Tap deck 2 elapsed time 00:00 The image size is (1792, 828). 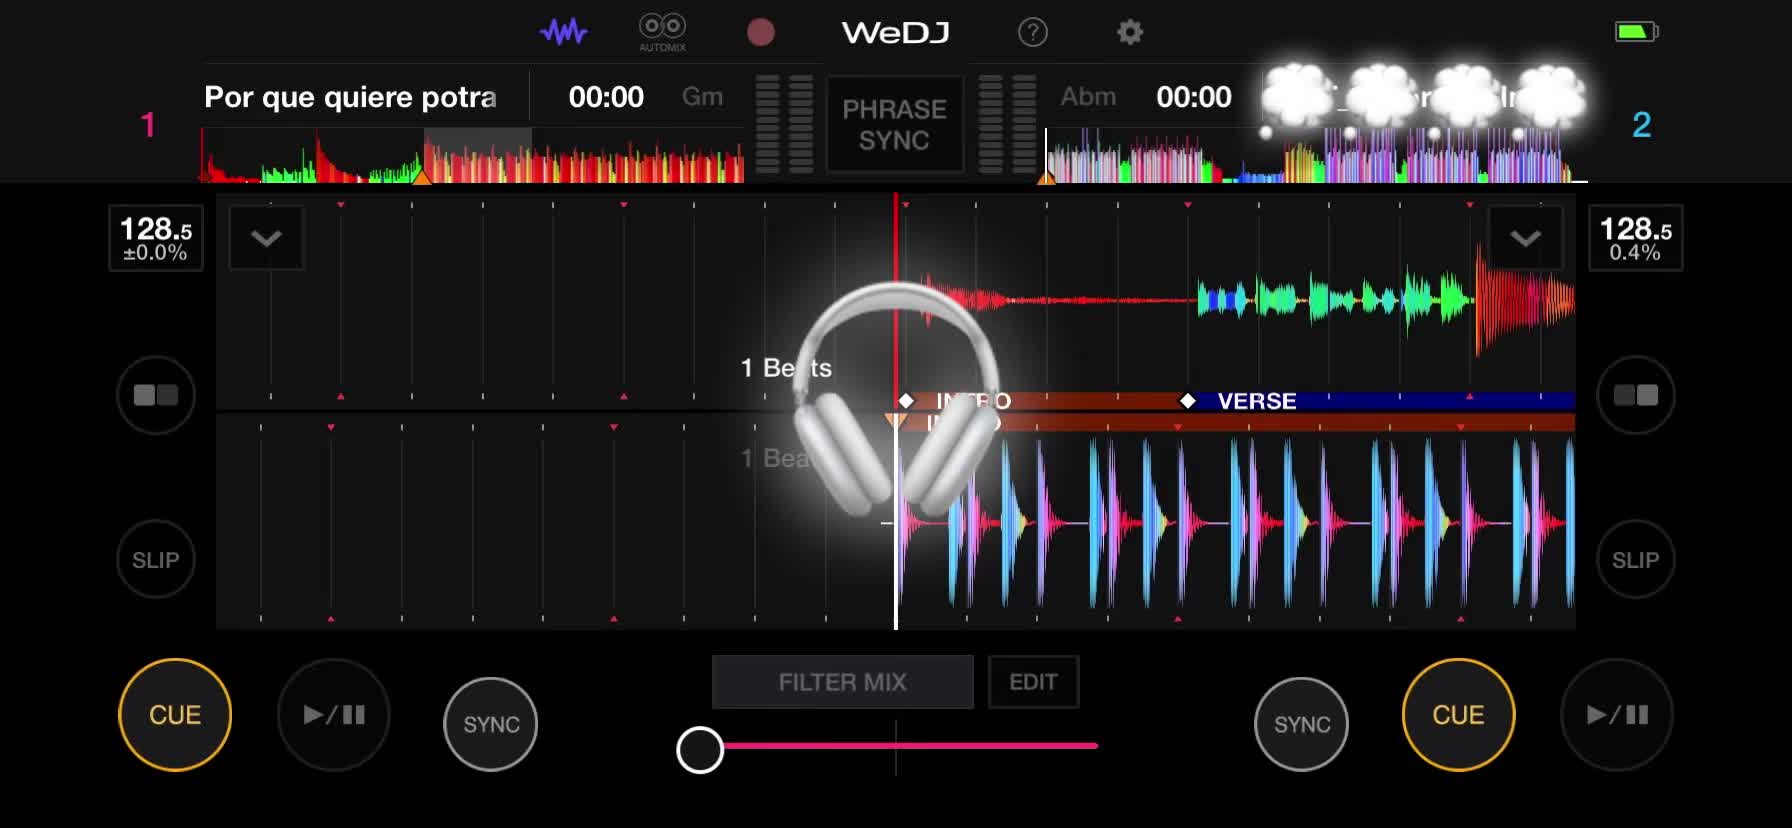[1194, 97]
